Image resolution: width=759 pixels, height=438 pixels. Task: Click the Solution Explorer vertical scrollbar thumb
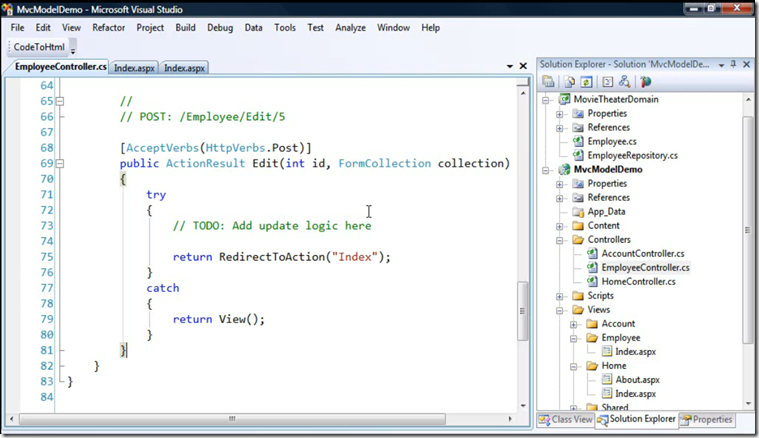(x=747, y=230)
